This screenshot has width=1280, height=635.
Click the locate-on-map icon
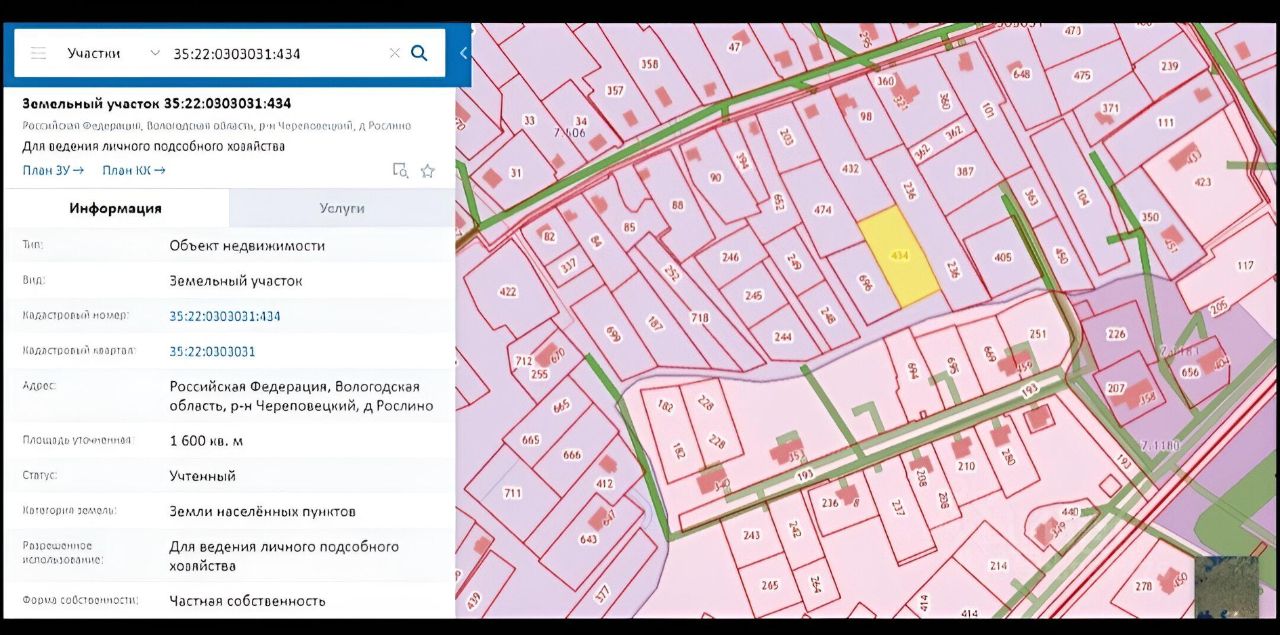(400, 170)
